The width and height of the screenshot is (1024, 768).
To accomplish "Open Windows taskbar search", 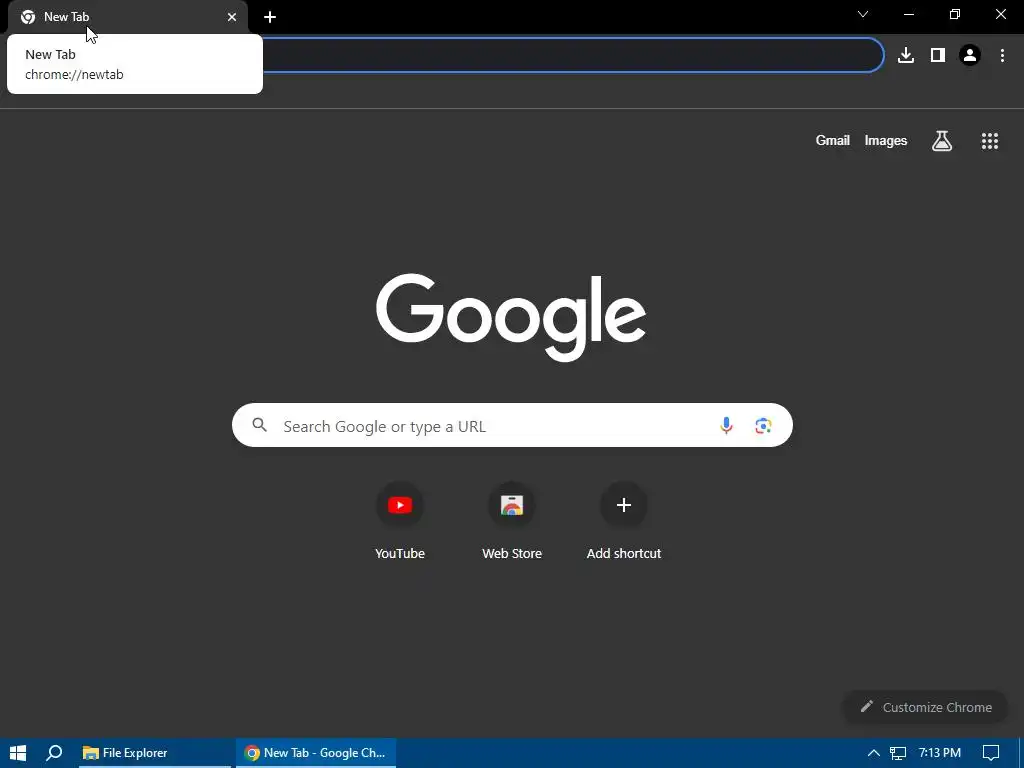I will [x=54, y=753].
